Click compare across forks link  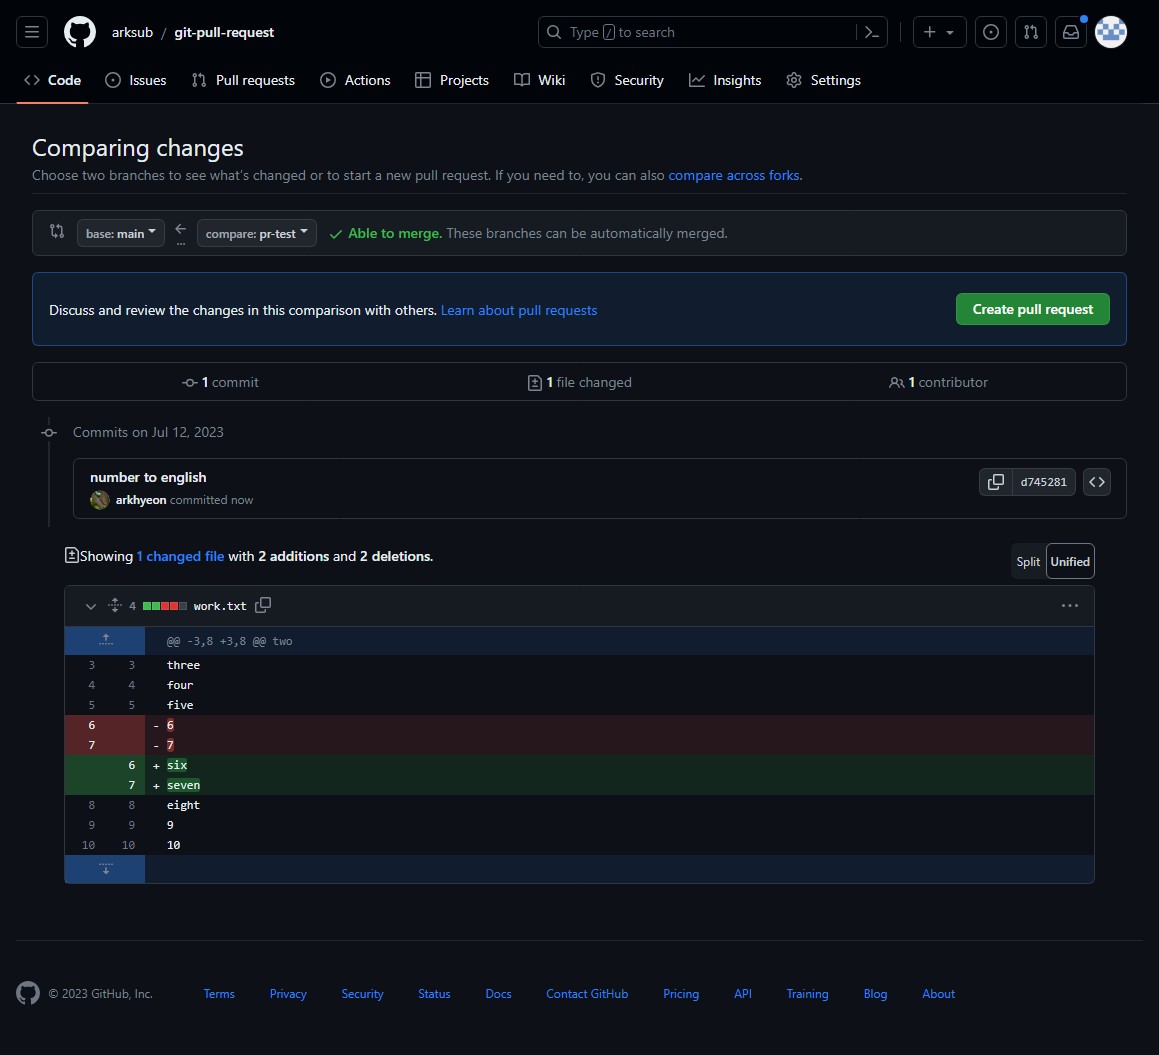[734, 175]
